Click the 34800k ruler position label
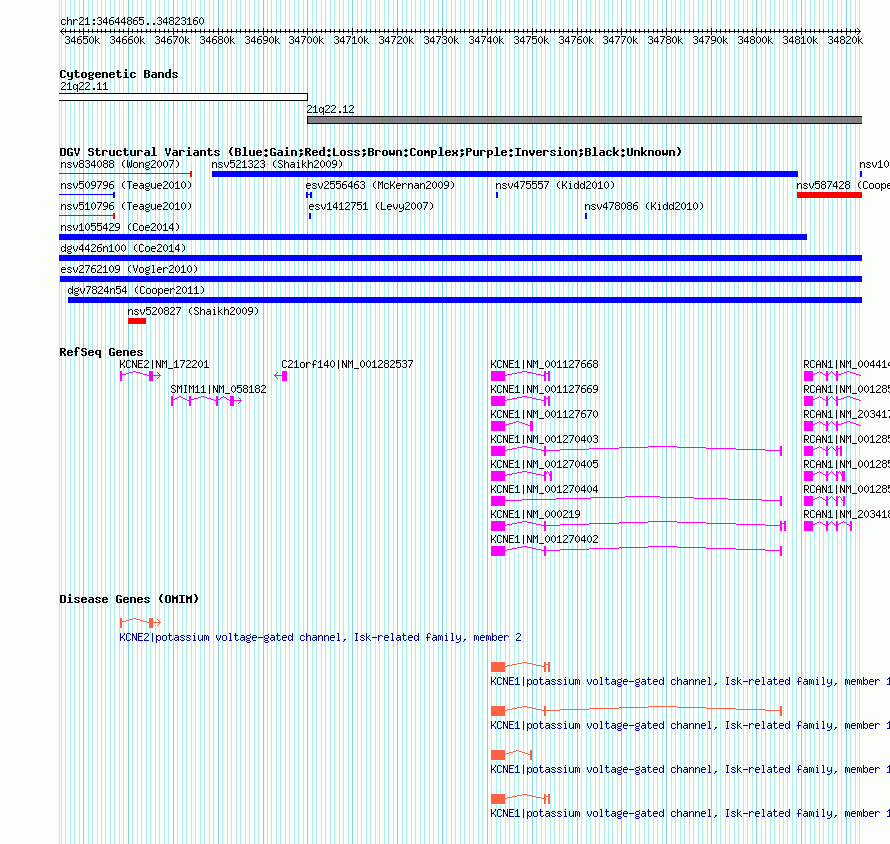 (x=755, y=41)
